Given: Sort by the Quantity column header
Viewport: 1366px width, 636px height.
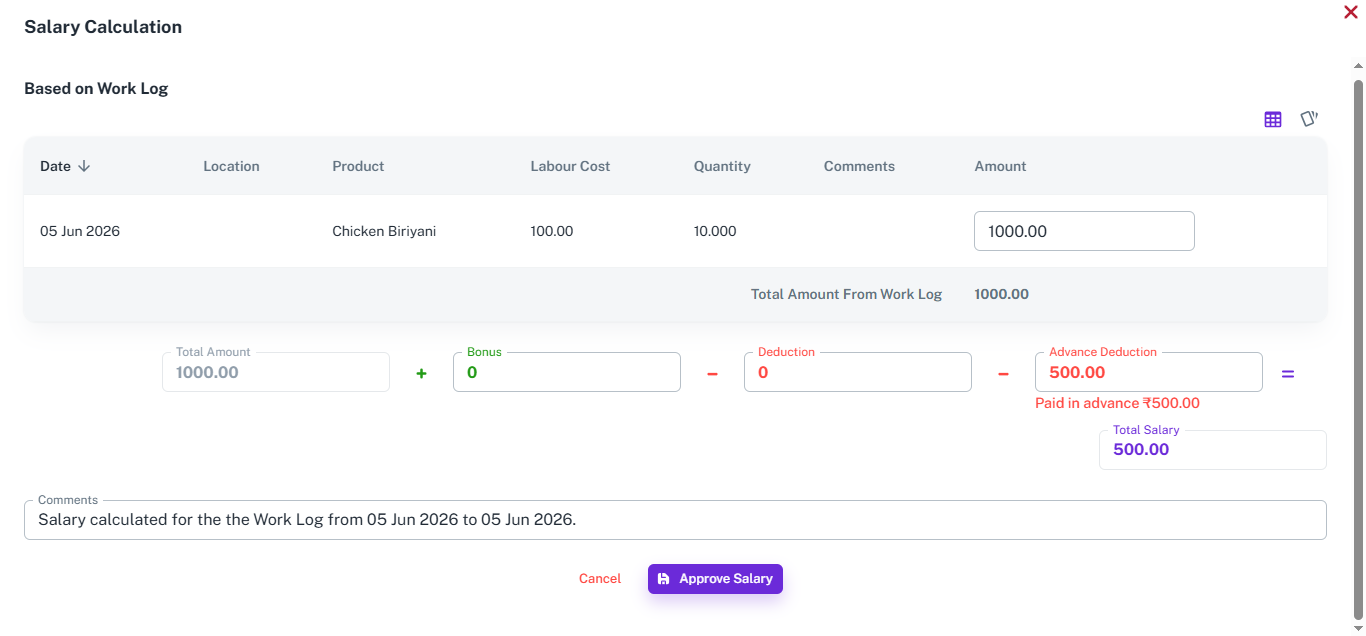Looking at the screenshot, I should tap(722, 166).
